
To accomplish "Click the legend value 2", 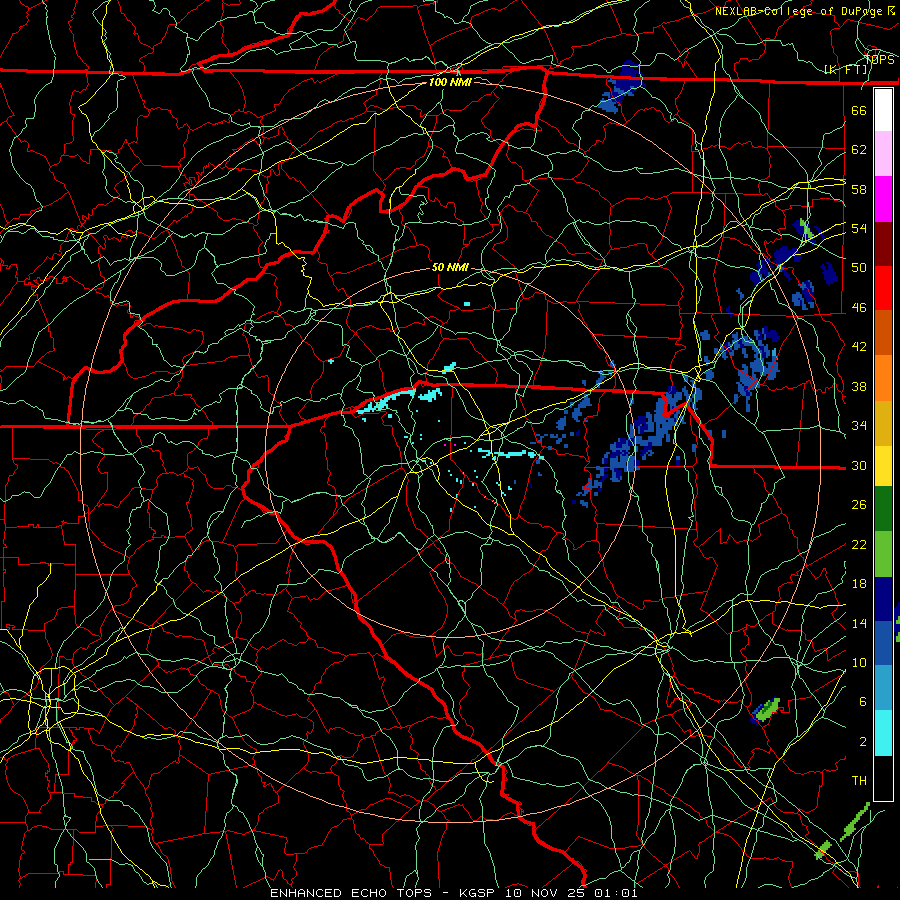I will [862, 741].
